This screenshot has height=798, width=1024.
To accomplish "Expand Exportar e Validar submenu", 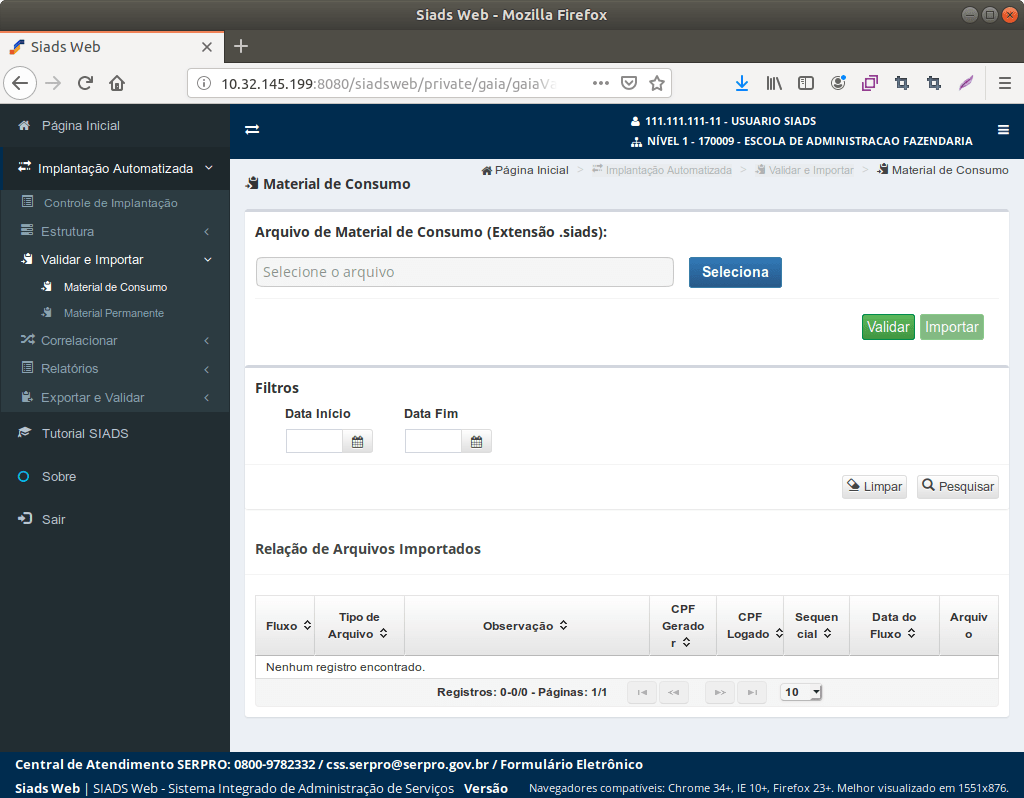I will point(115,397).
